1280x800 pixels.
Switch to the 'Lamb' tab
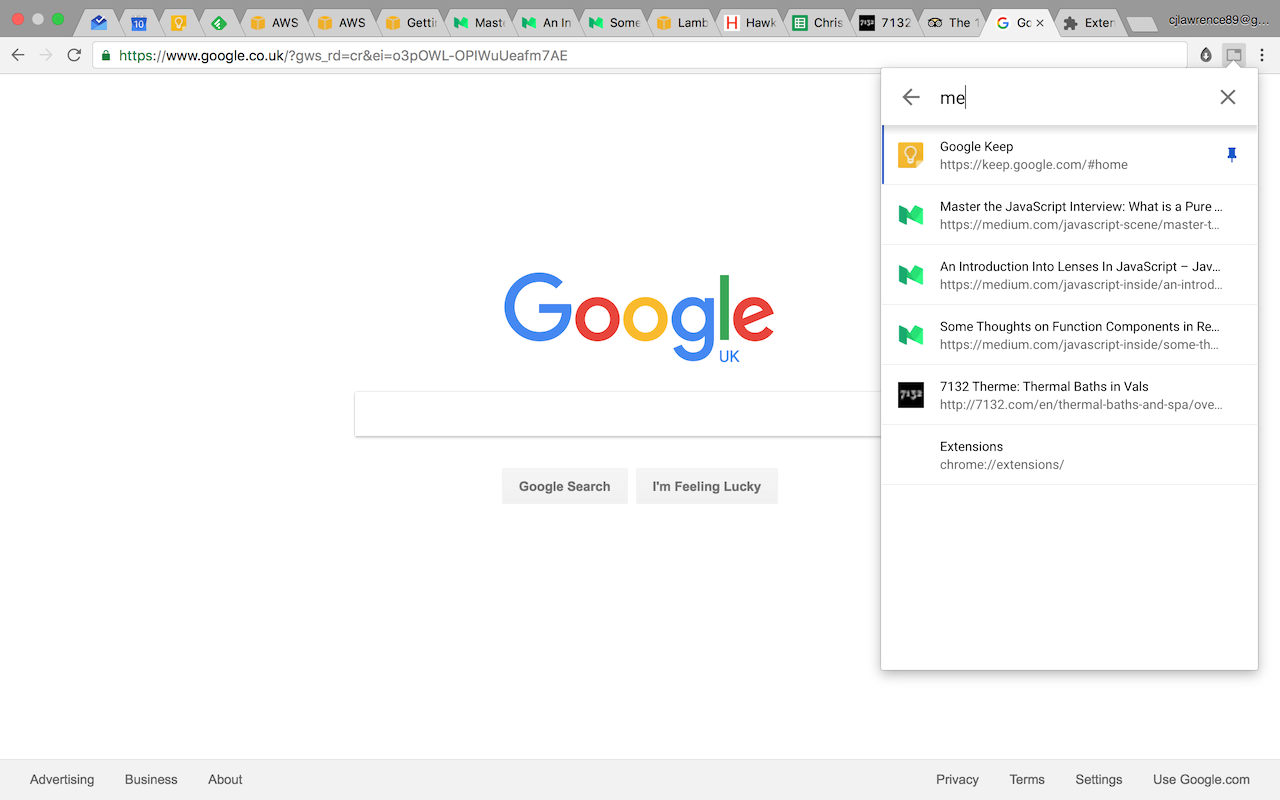pos(682,22)
